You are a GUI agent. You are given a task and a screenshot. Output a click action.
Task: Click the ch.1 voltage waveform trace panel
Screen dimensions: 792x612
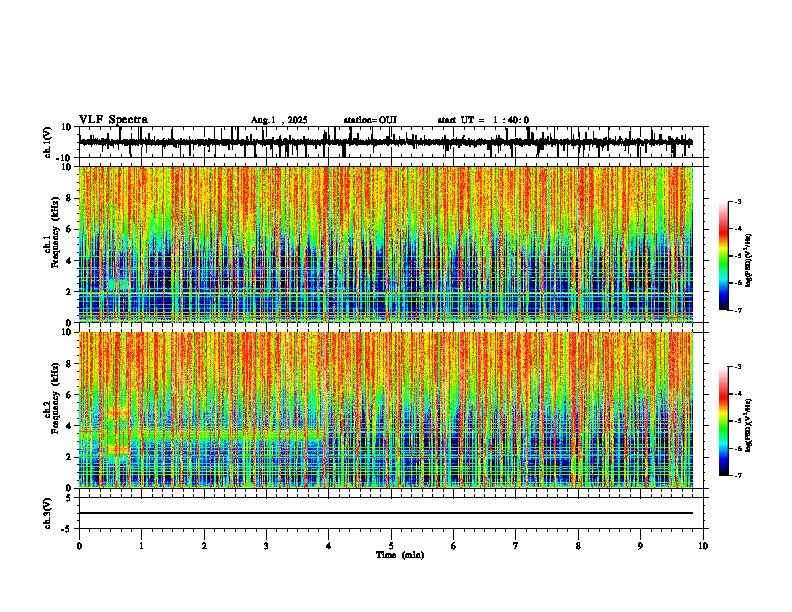click(390, 142)
